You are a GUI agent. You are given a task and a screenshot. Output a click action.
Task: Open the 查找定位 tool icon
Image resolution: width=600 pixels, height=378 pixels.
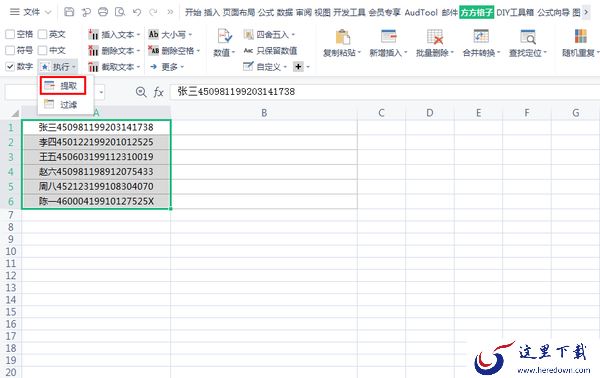tap(528, 37)
